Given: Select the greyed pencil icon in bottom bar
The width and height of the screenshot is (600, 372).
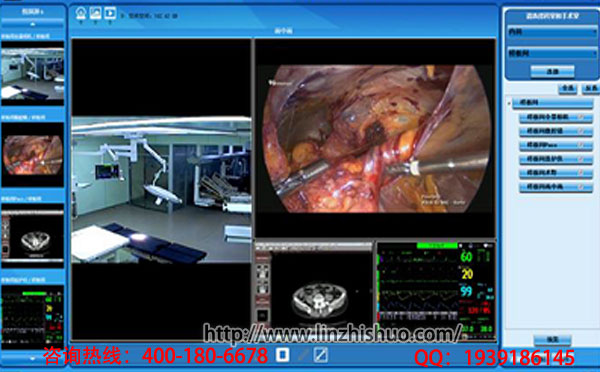Looking at the screenshot, I should pyautogui.click(x=302, y=354).
